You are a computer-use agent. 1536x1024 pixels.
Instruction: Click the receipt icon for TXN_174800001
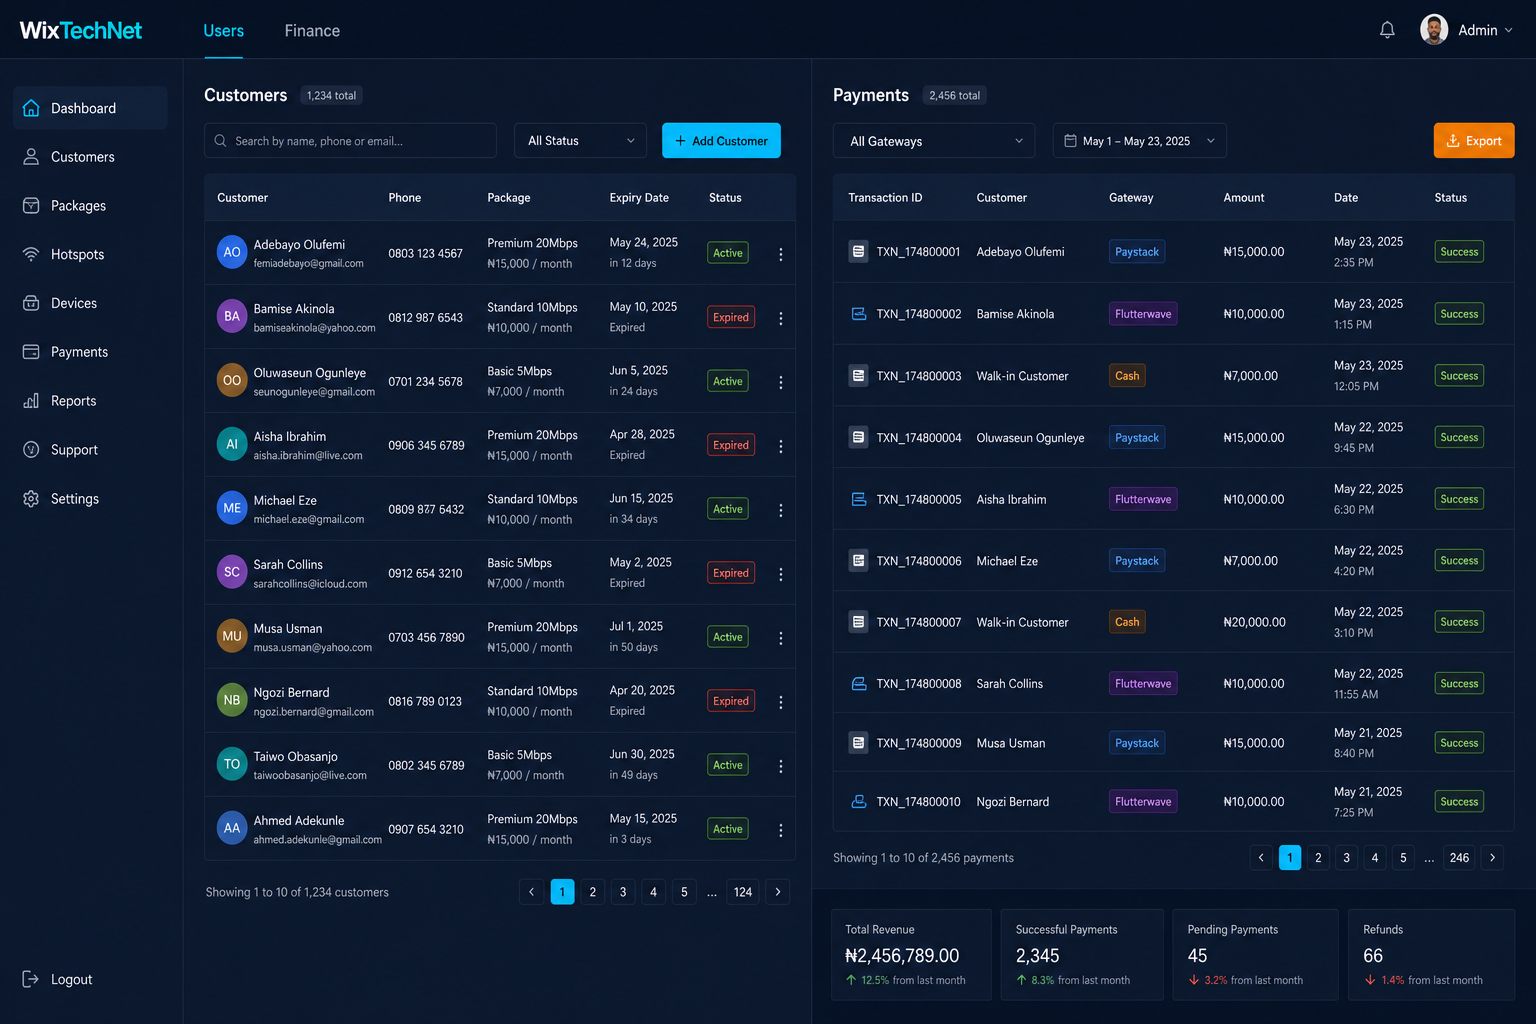point(858,252)
